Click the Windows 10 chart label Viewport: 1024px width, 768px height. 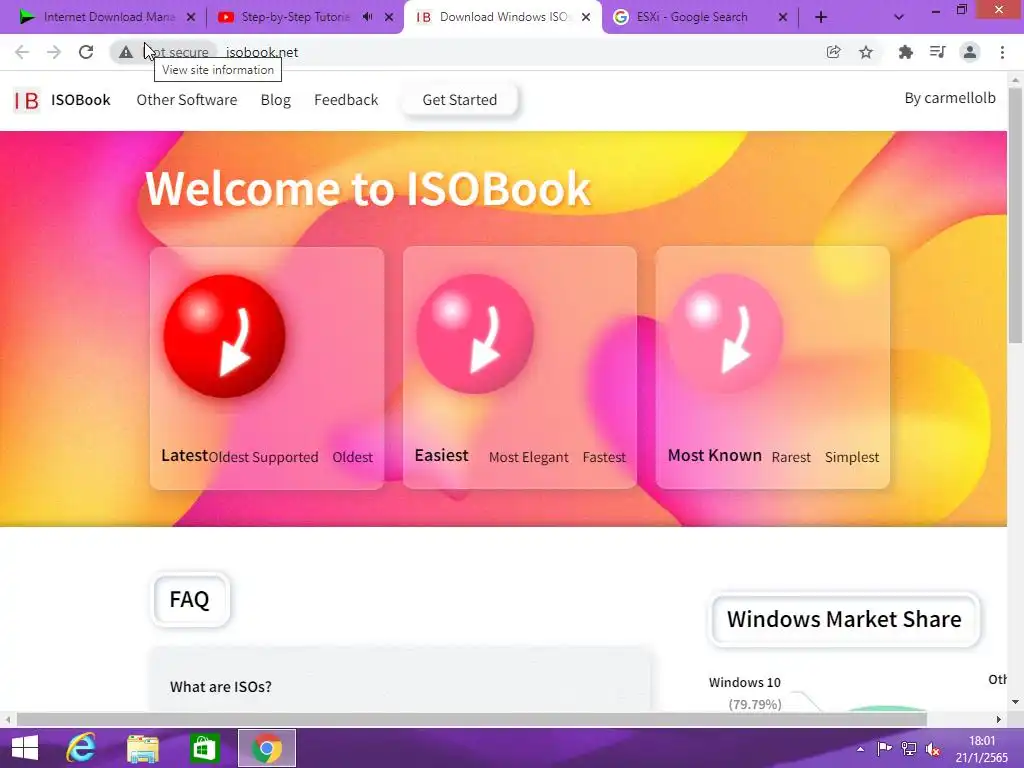744,682
